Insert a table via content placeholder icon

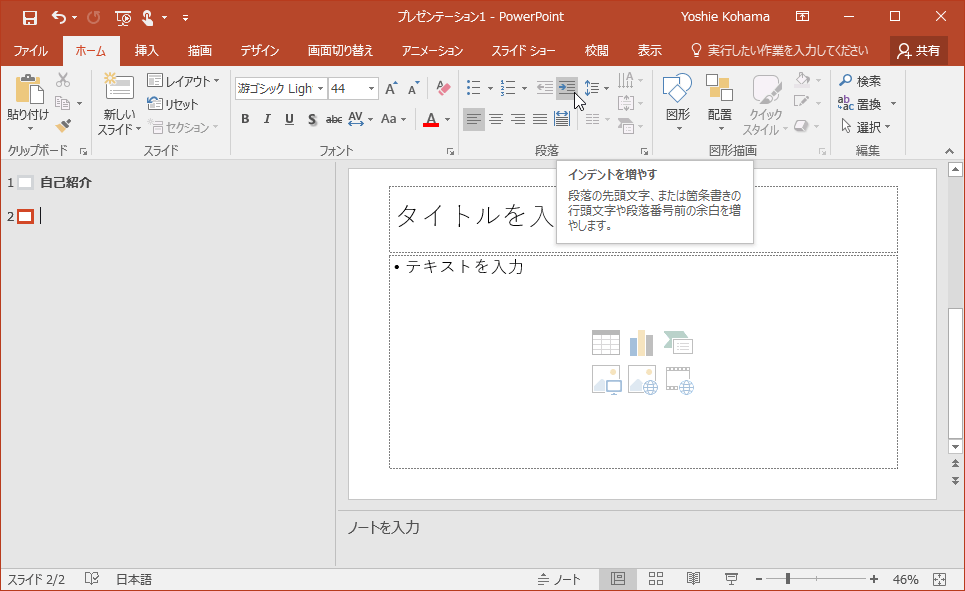click(x=606, y=343)
